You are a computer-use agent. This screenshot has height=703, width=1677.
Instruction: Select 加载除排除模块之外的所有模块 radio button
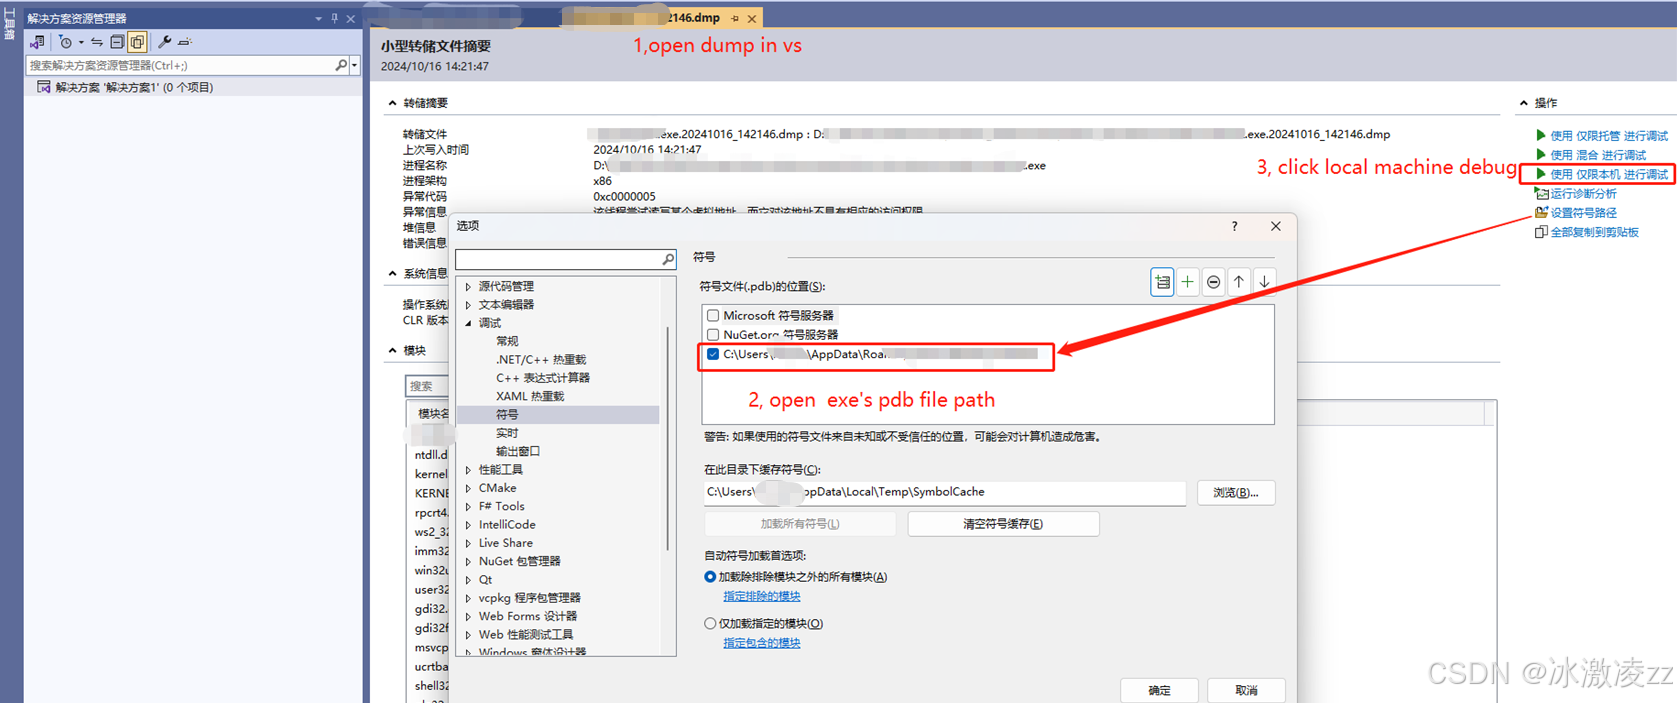click(710, 577)
